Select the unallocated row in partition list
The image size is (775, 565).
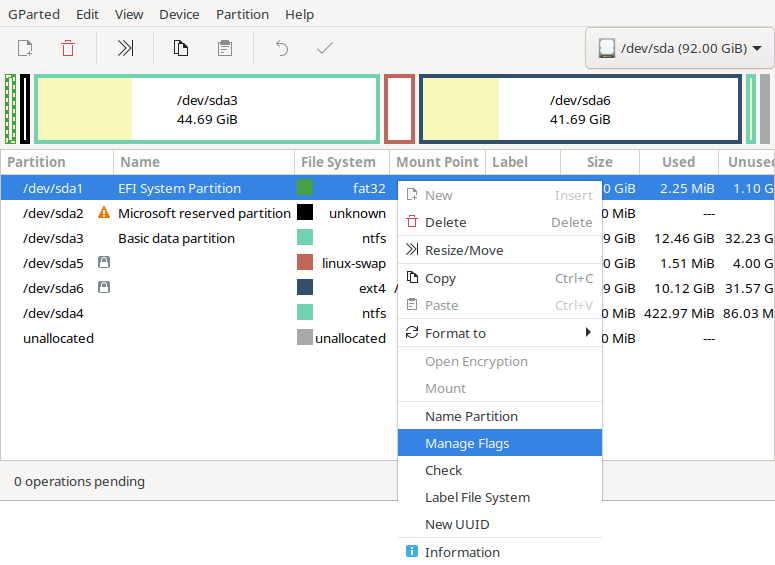pos(58,338)
